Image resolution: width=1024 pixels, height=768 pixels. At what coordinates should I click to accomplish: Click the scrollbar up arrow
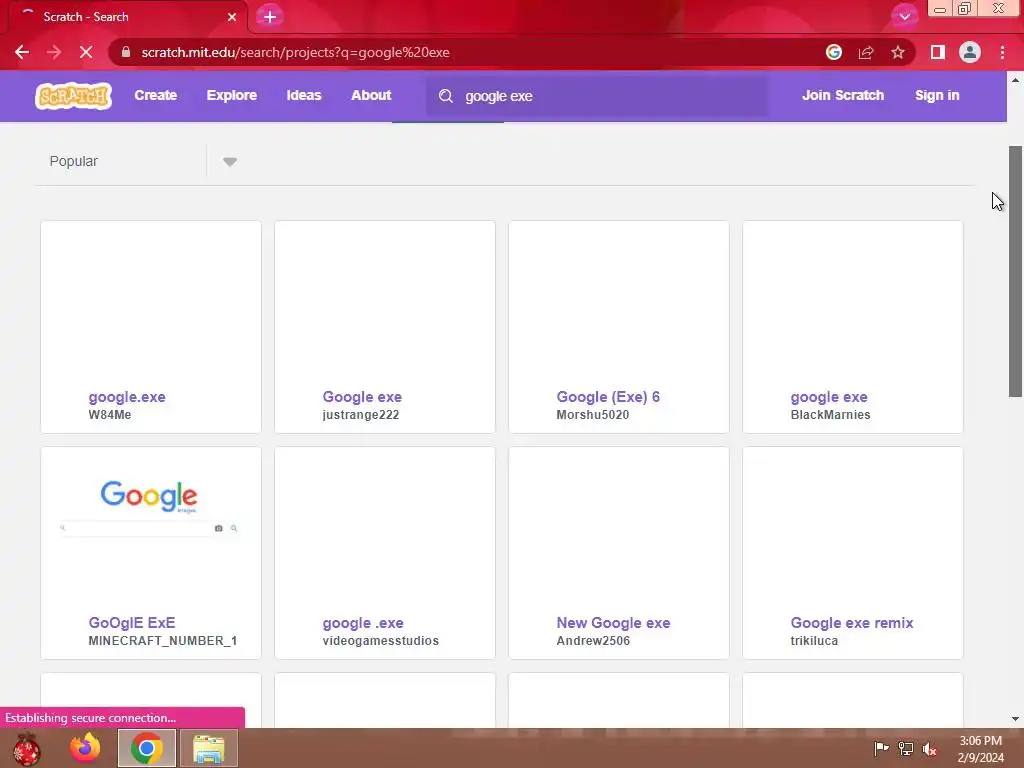[1015, 80]
